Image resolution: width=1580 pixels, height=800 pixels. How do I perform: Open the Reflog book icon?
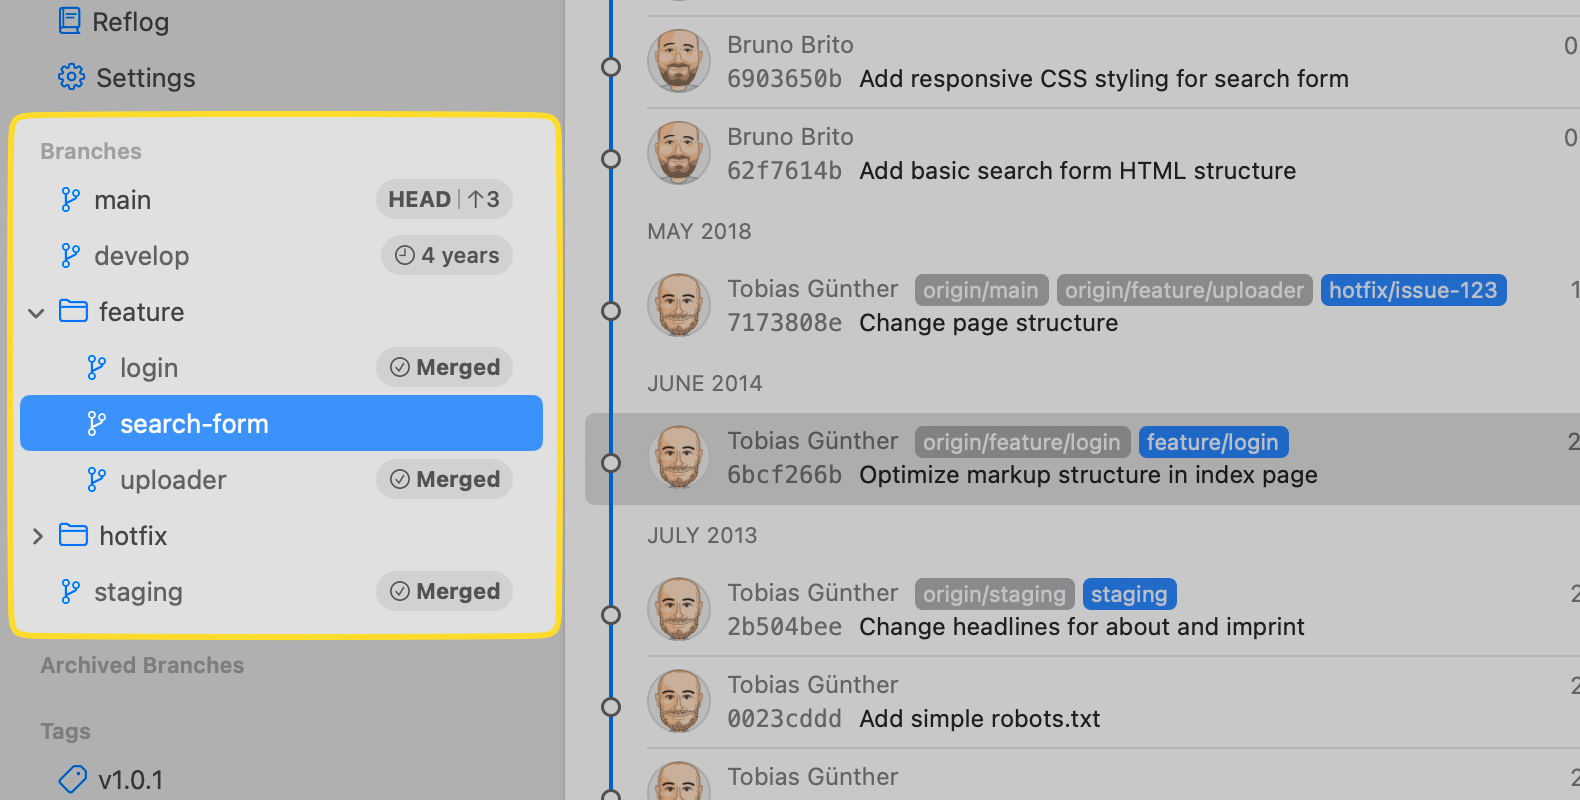pos(70,21)
